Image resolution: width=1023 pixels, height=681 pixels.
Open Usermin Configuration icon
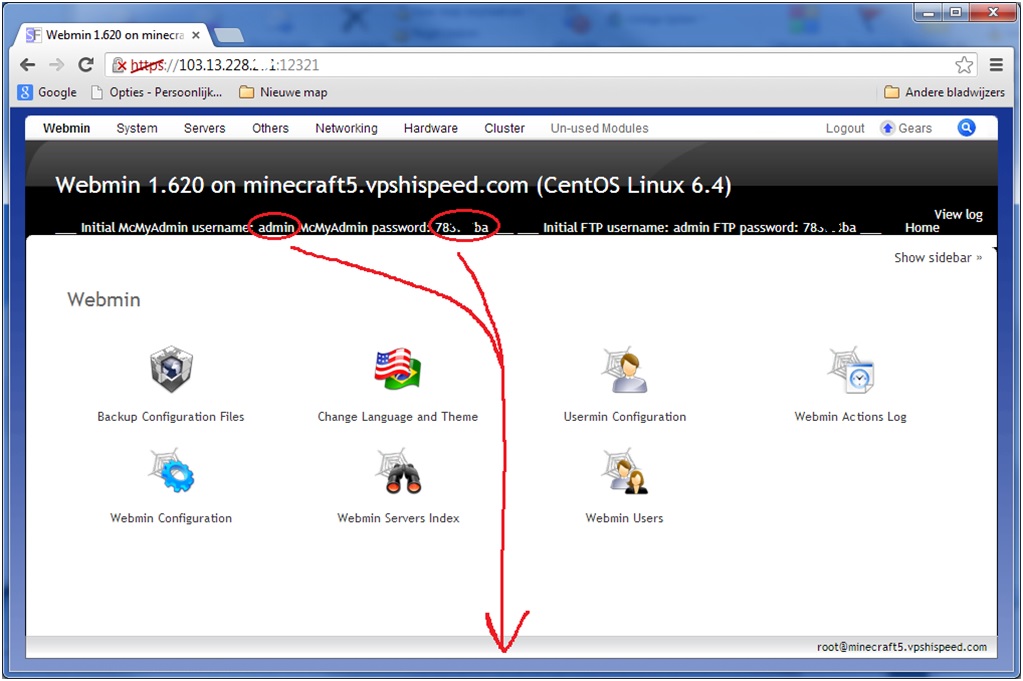pyautogui.click(x=625, y=369)
